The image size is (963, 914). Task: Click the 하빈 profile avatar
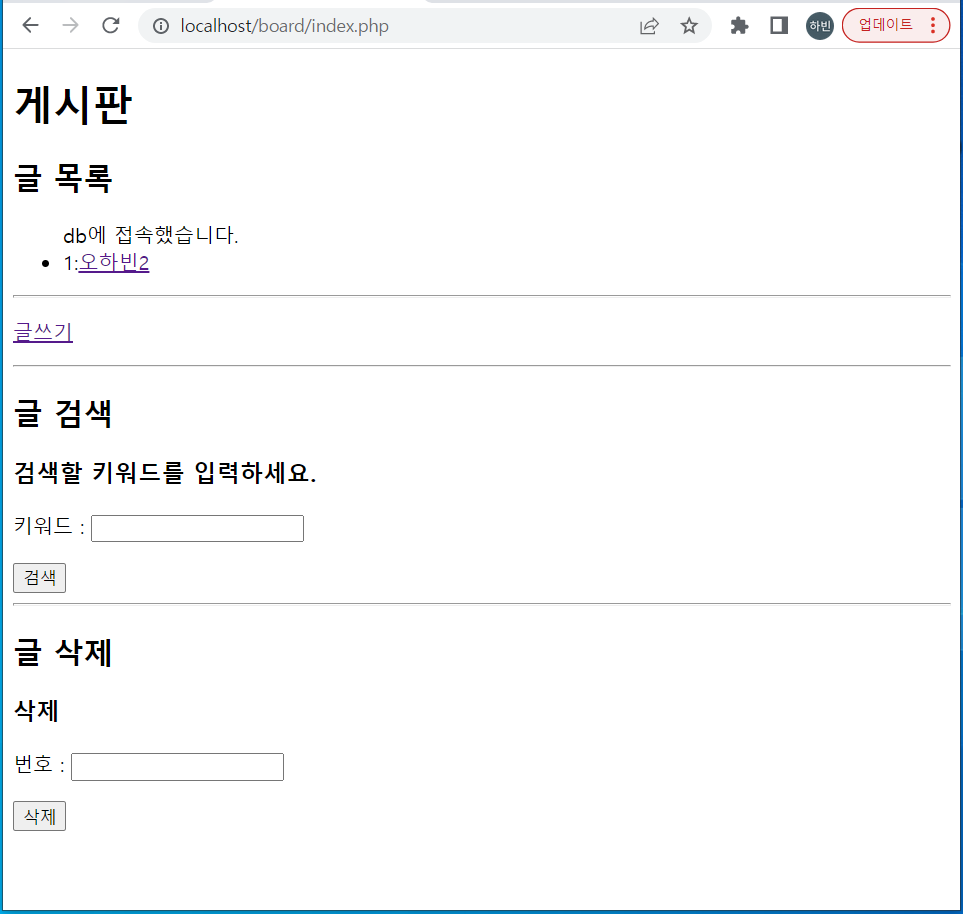coord(819,25)
